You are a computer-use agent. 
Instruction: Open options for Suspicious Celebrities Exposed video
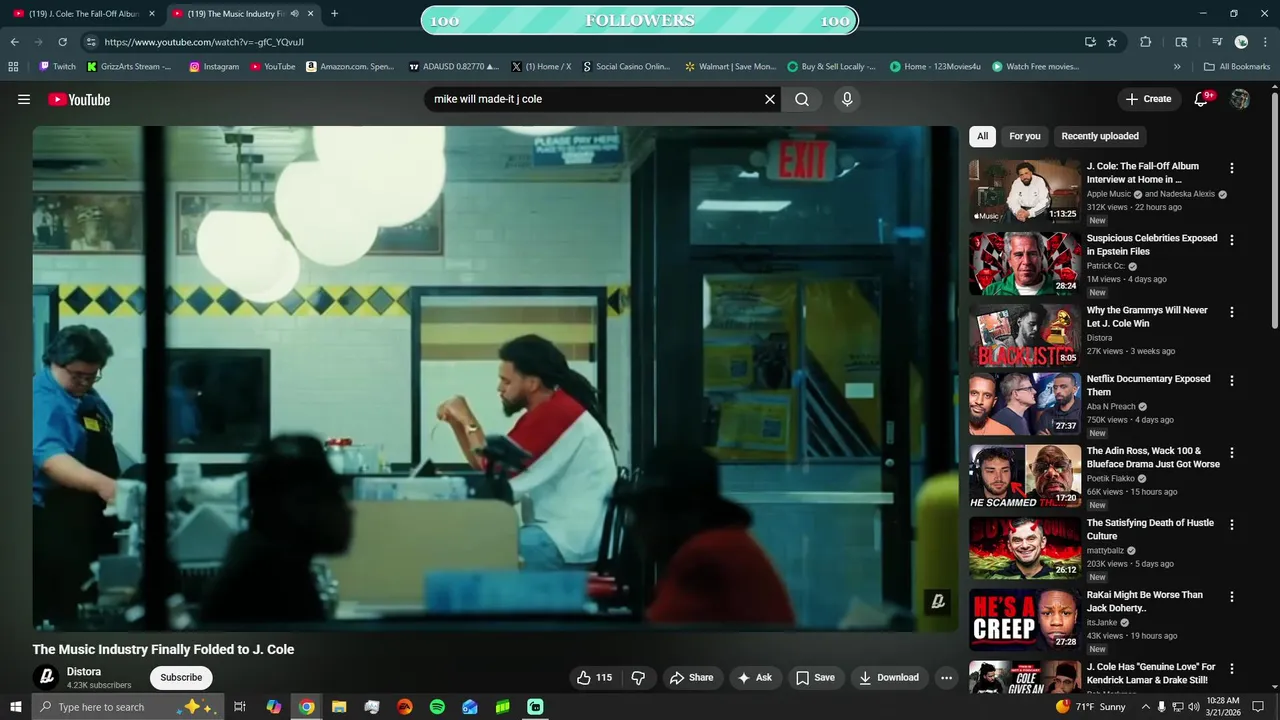click(1232, 240)
